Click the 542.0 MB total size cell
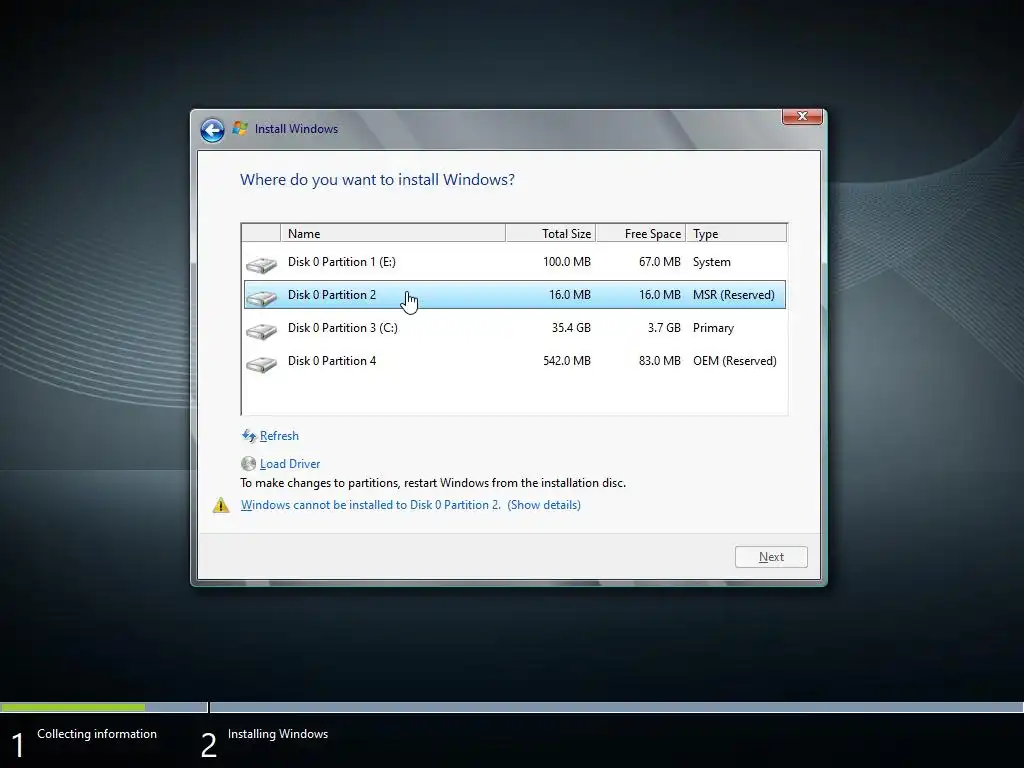This screenshot has width=1024, height=768. (567, 360)
